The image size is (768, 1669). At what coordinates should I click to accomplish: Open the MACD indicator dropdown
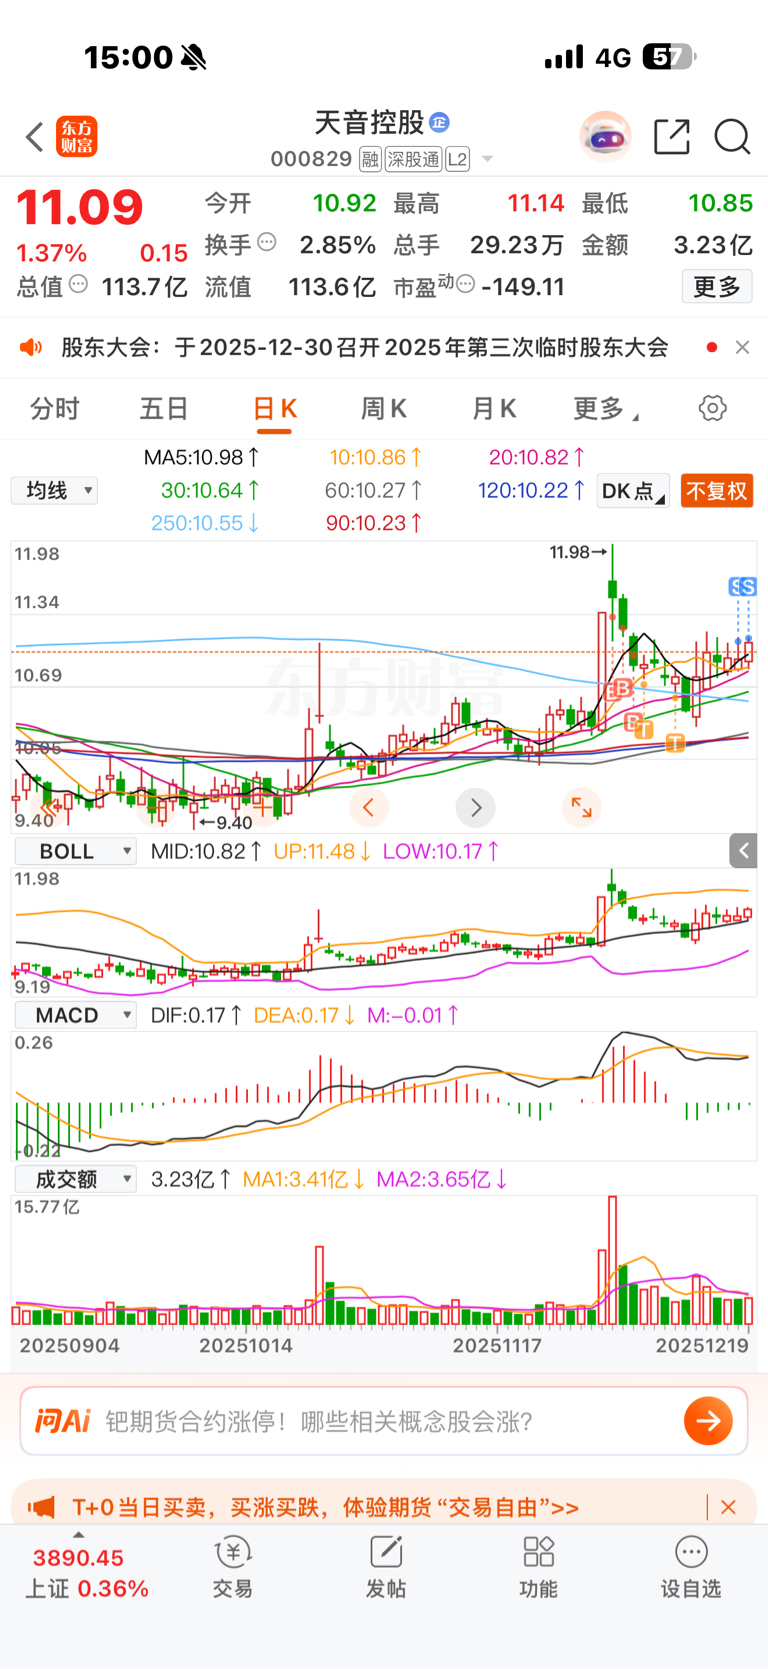click(76, 1015)
